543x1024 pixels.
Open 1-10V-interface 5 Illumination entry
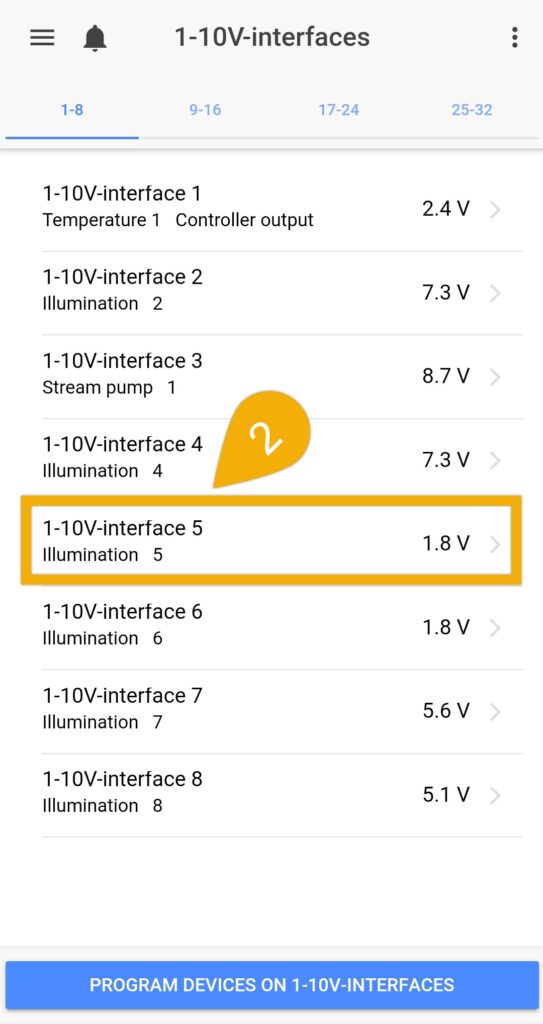coord(271,541)
